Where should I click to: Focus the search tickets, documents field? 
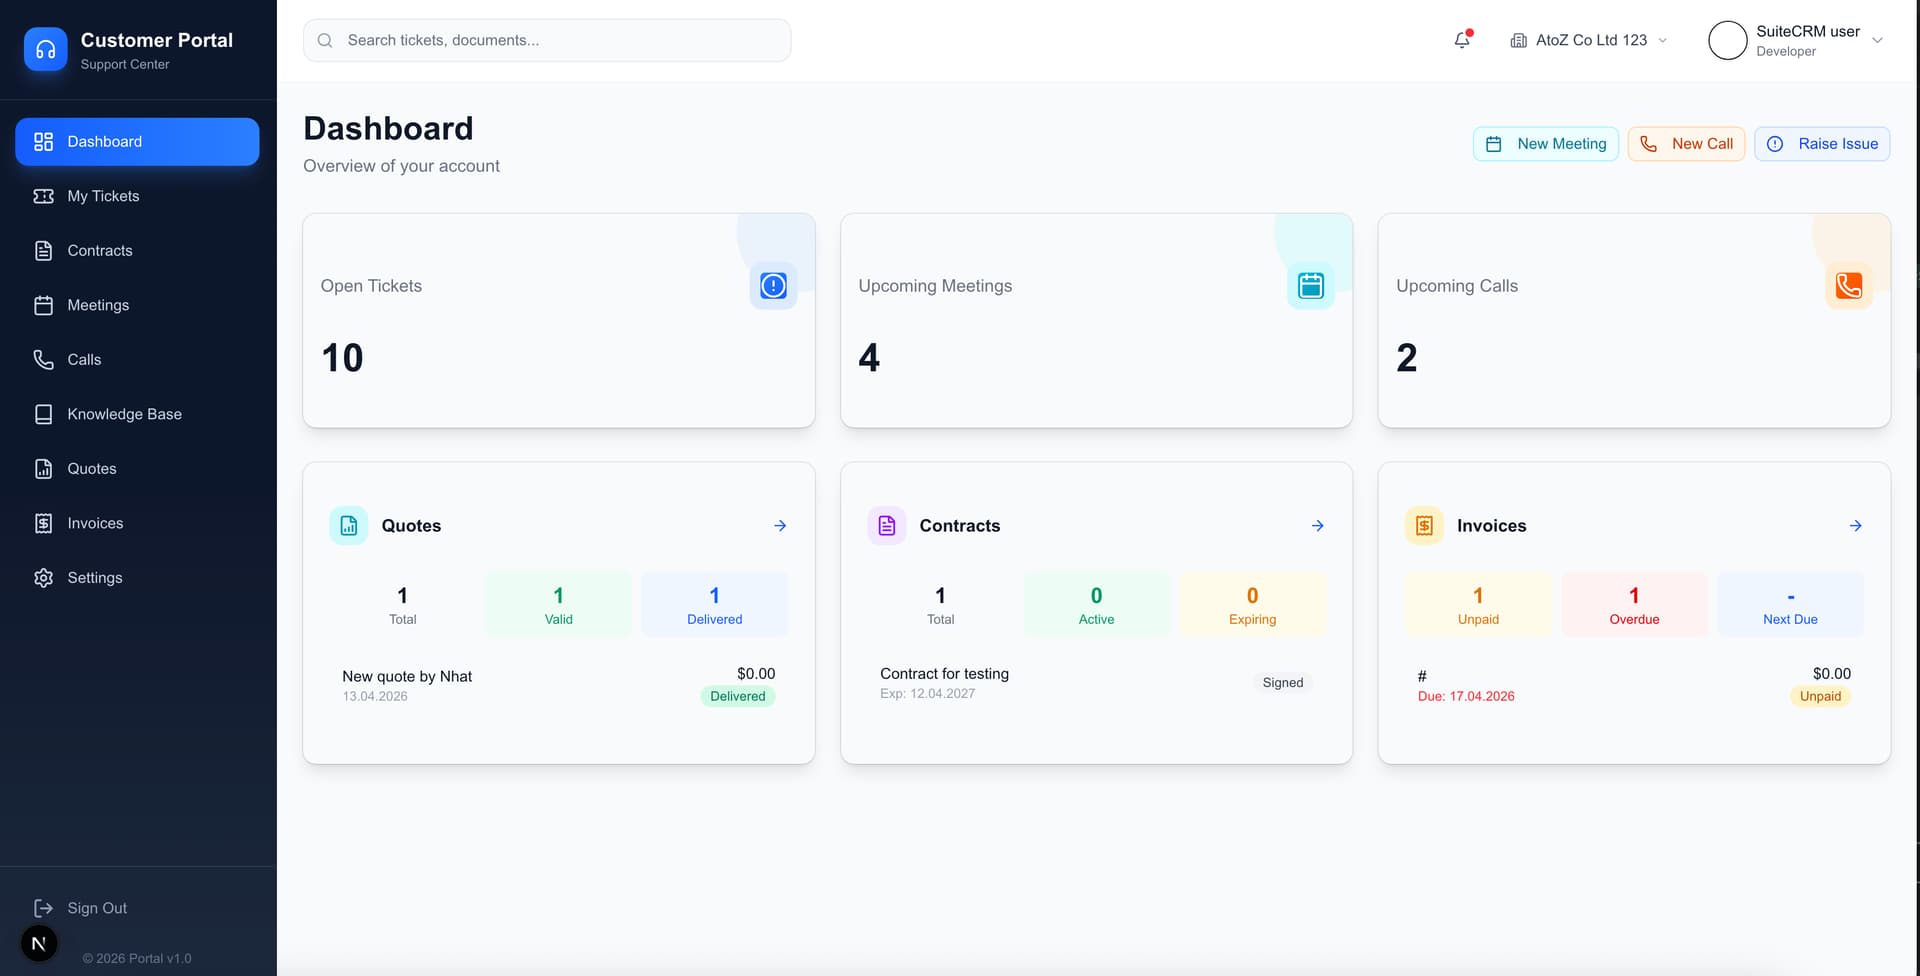pyautogui.click(x=547, y=40)
